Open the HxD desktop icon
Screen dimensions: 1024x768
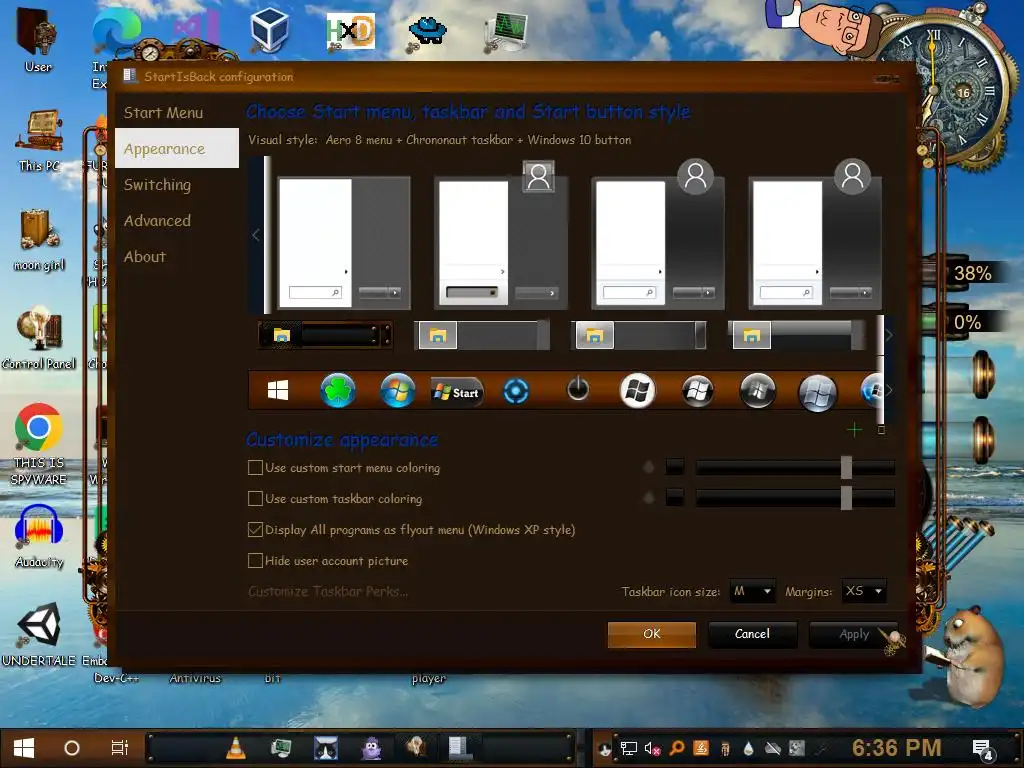click(351, 32)
